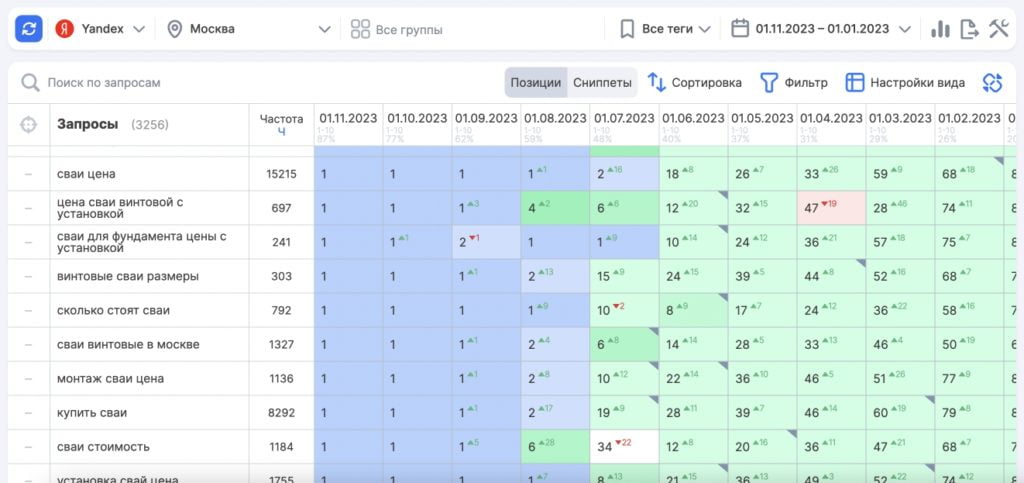The width and height of the screenshot is (1024, 483).
Task: Open the tools wrench settings icon
Action: click(999, 29)
